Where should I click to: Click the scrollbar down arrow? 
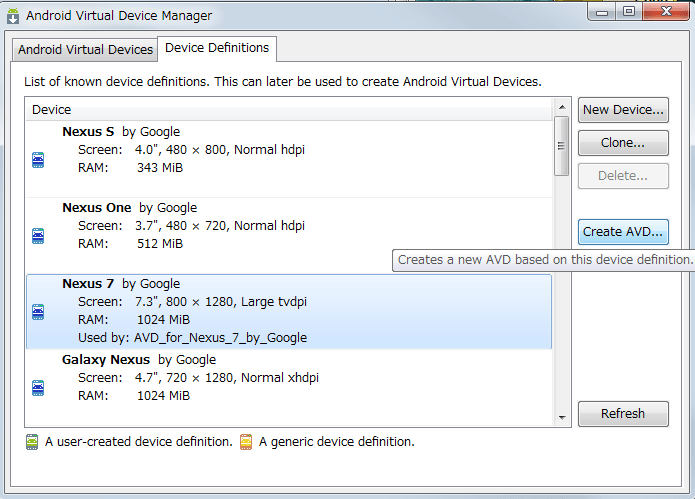coord(562,417)
